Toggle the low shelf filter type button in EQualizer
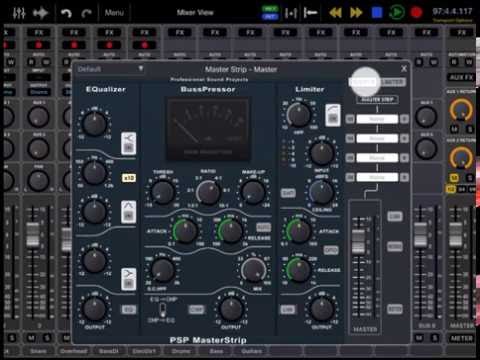The width and height of the screenshot is (480, 360). pyautogui.click(x=129, y=143)
